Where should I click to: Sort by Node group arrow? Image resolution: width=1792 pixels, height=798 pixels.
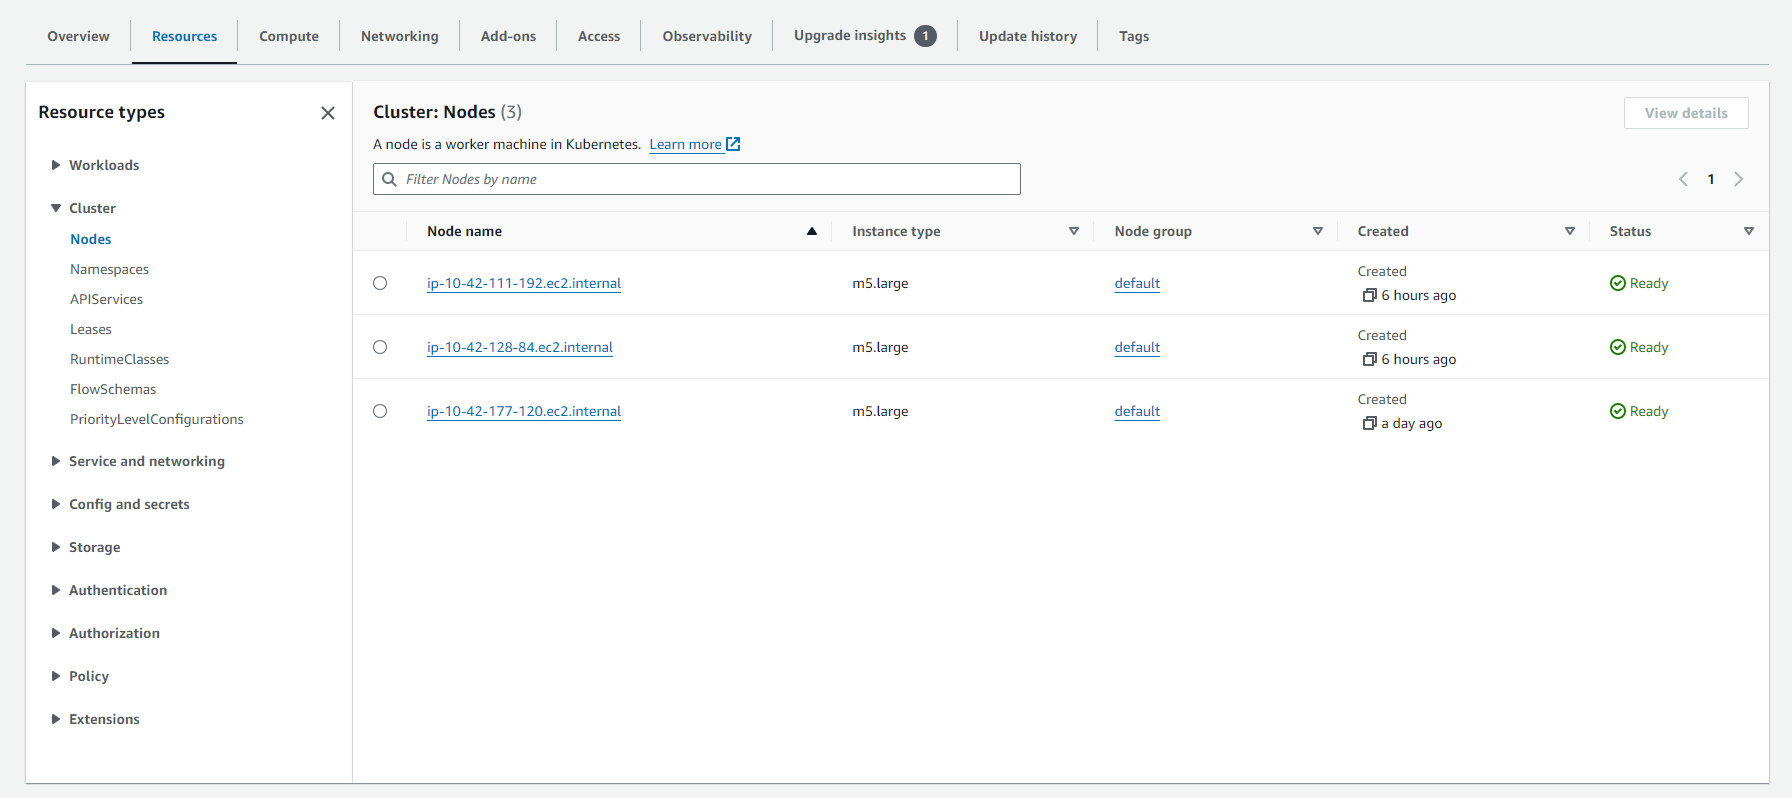(x=1318, y=231)
